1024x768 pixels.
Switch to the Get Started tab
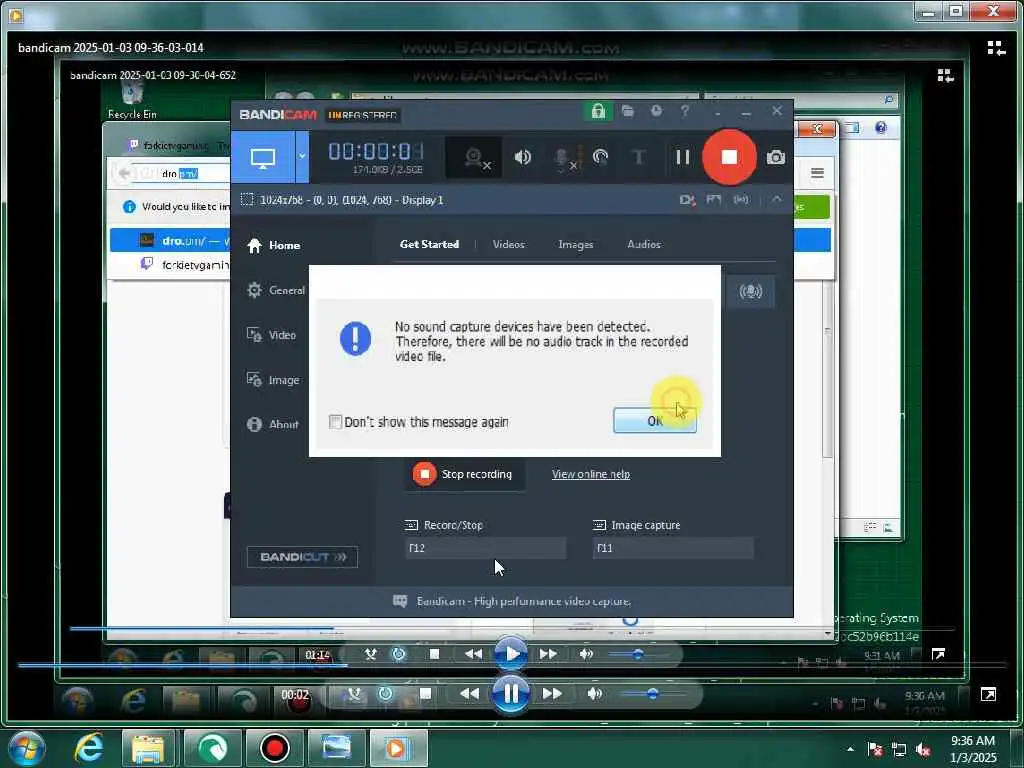(x=429, y=244)
